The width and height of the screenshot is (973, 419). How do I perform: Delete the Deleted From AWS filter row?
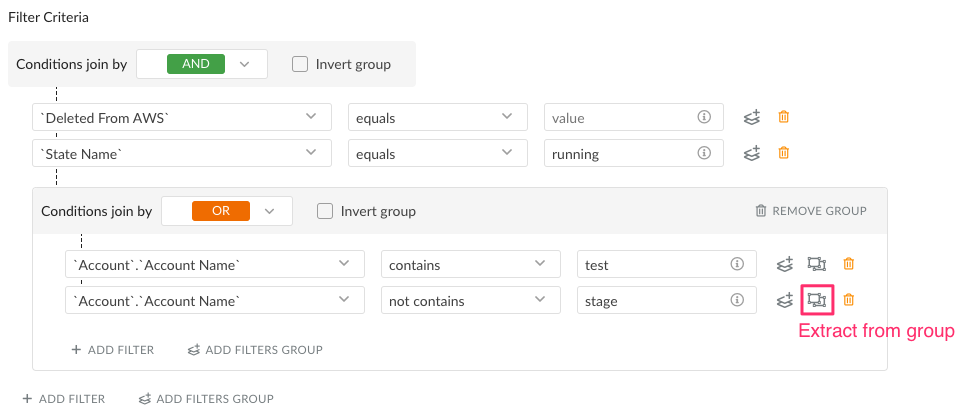784,117
